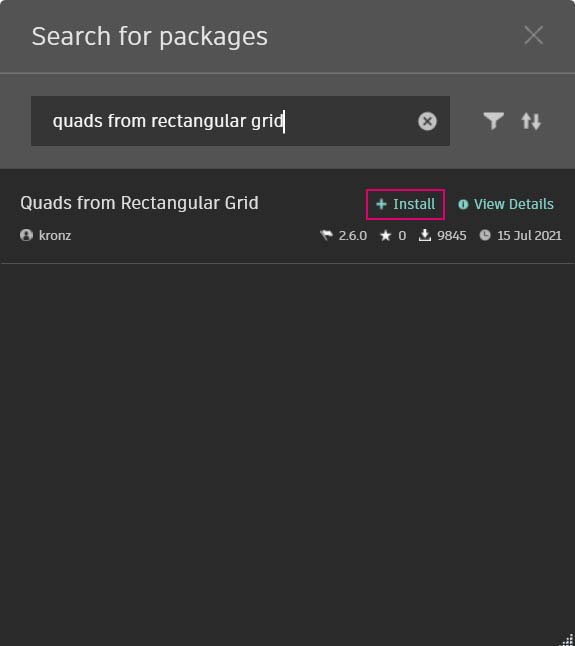Click the downloads count icon
575x646 pixels.
point(425,235)
